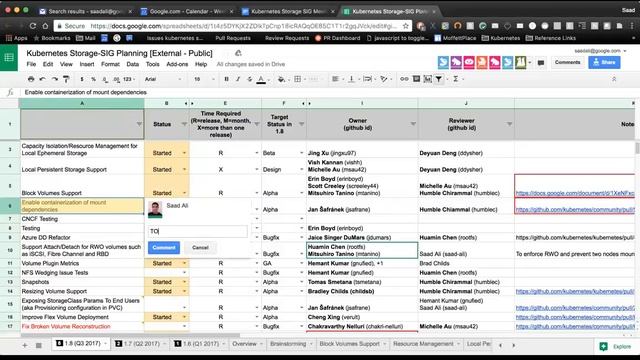The image size is (640, 360).
Task: Open the File menu
Action: [31, 64]
